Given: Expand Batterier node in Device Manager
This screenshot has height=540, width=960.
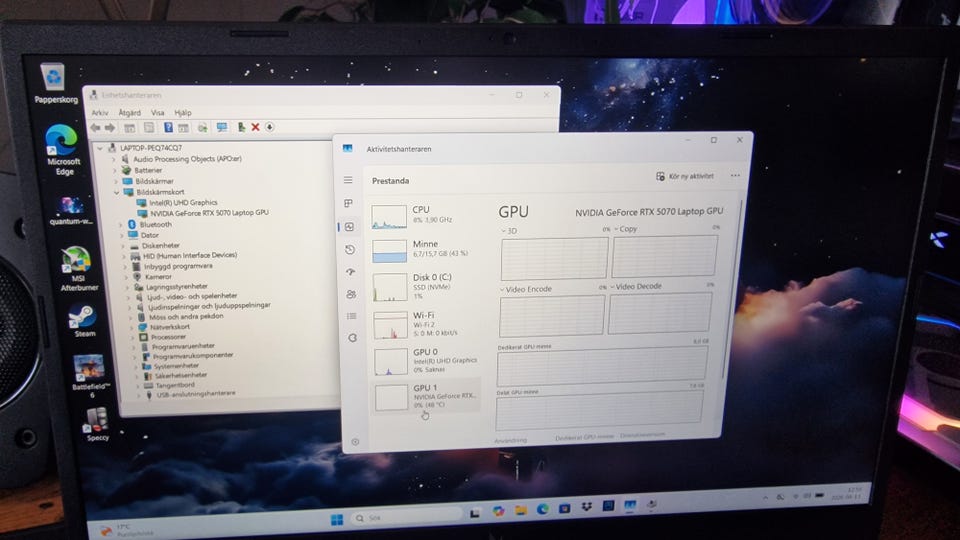Looking at the screenshot, I should pyautogui.click(x=114, y=170).
